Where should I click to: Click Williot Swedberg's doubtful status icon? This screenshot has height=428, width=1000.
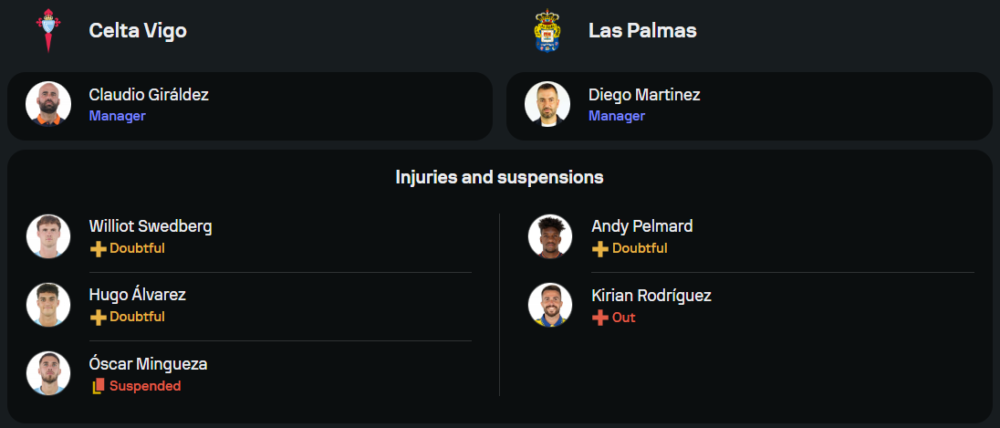tap(98, 249)
